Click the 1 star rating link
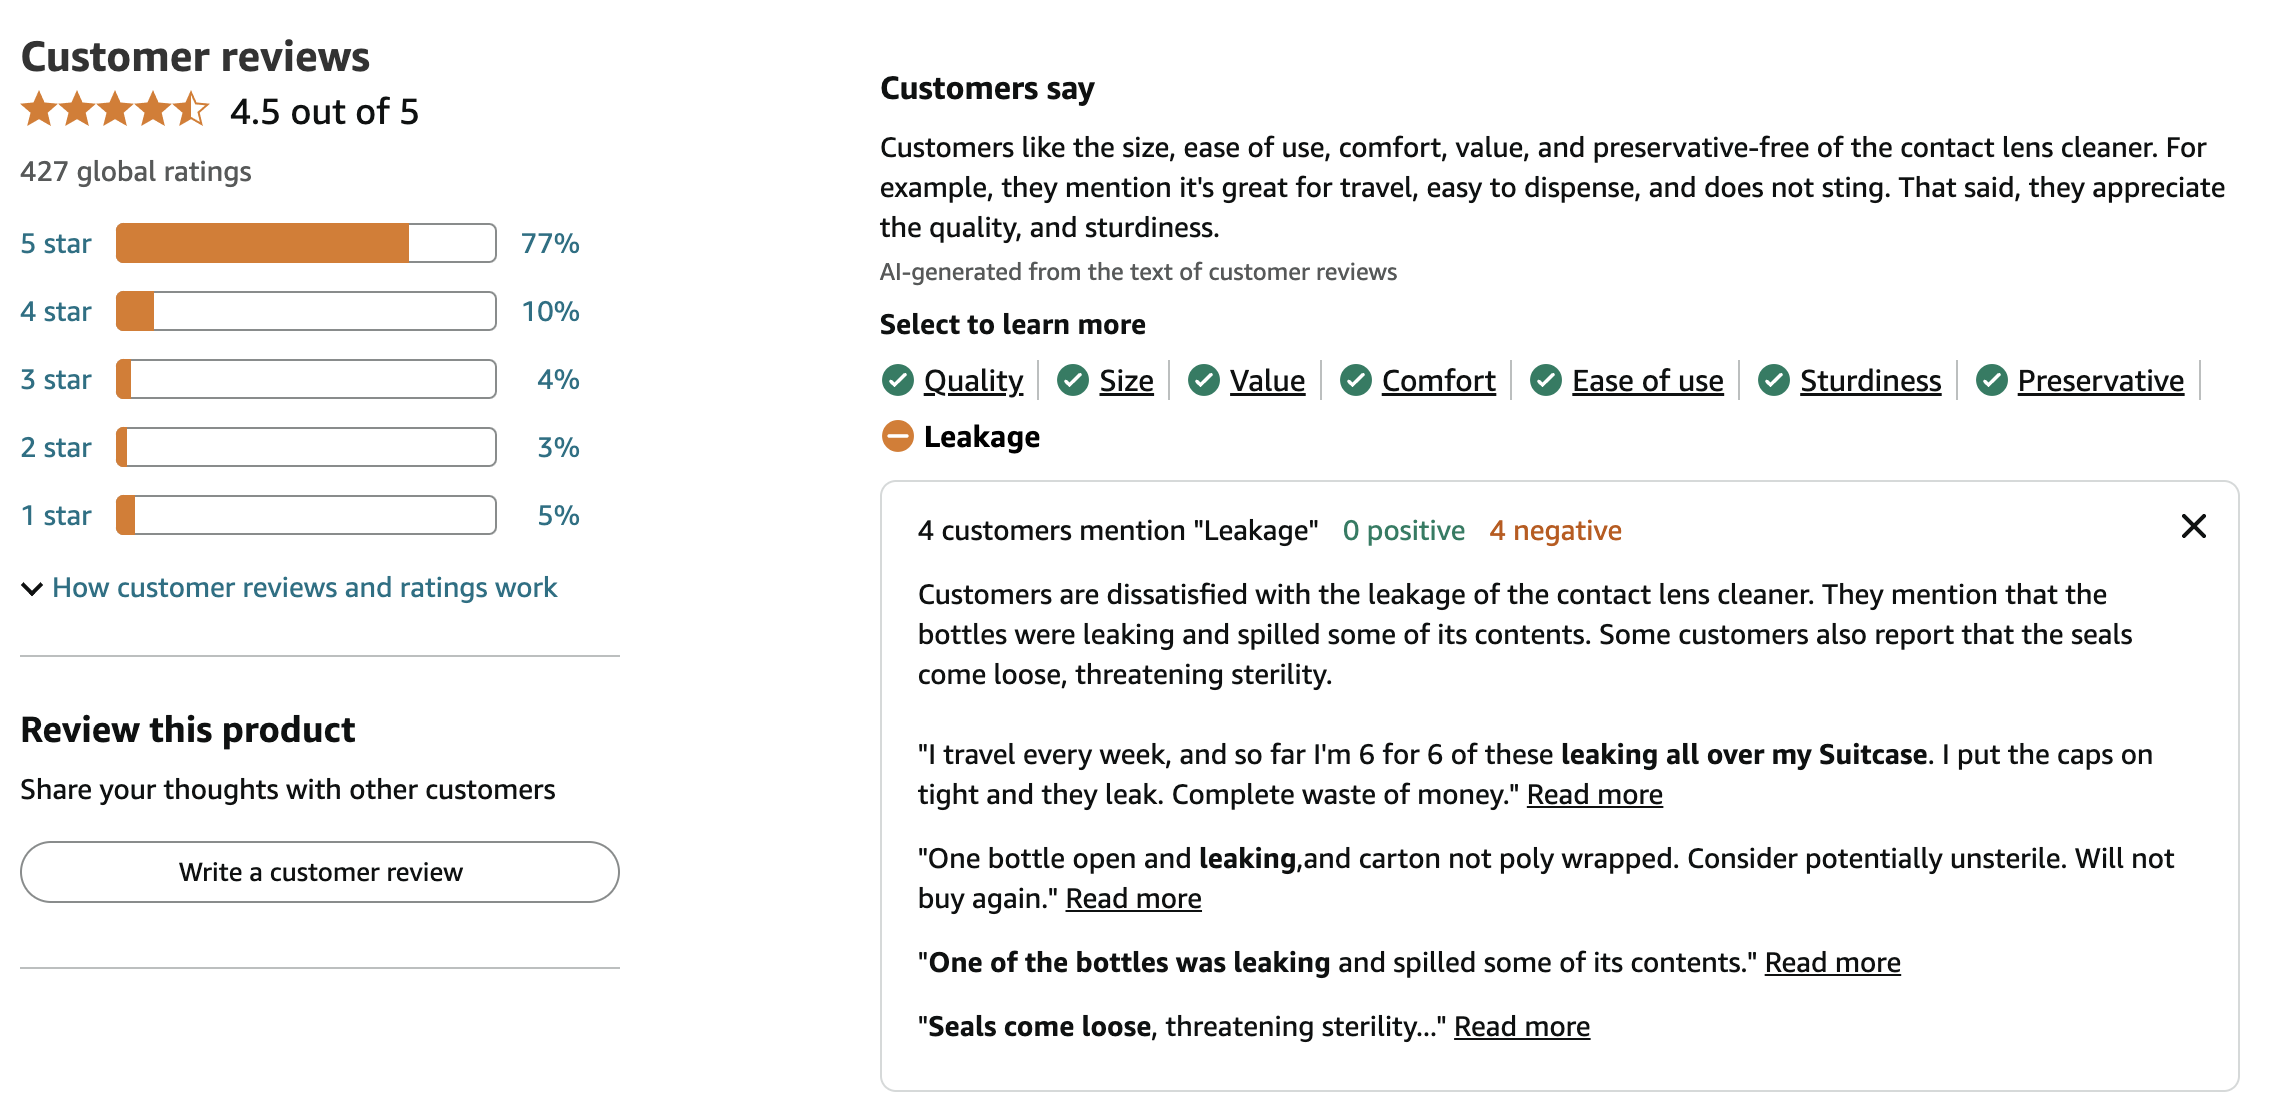The image size is (2286, 1120). point(56,515)
